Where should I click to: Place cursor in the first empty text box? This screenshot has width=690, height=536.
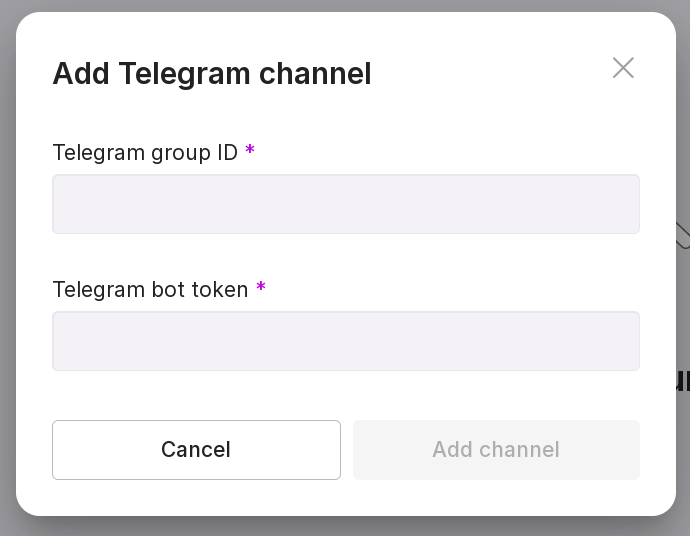pyautogui.click(x=345, y=204)
